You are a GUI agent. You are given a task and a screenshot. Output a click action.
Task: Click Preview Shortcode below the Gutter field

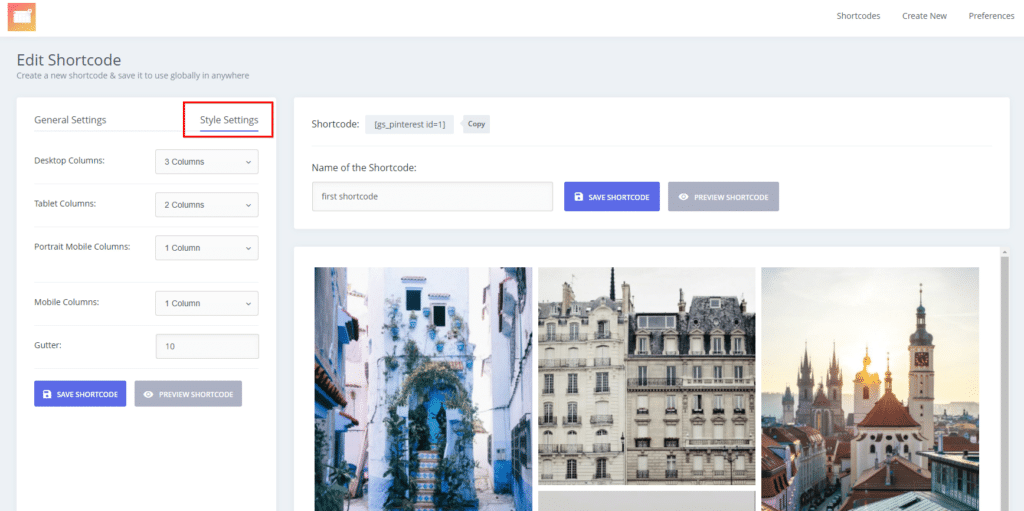(188, 394)
